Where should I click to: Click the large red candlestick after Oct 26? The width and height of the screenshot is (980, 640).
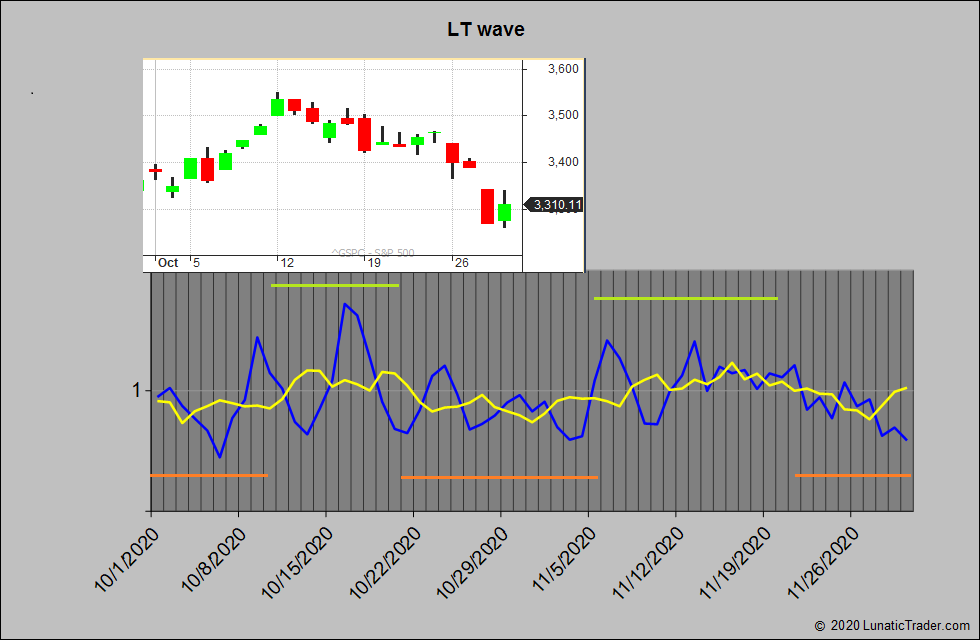click(487, 206)
